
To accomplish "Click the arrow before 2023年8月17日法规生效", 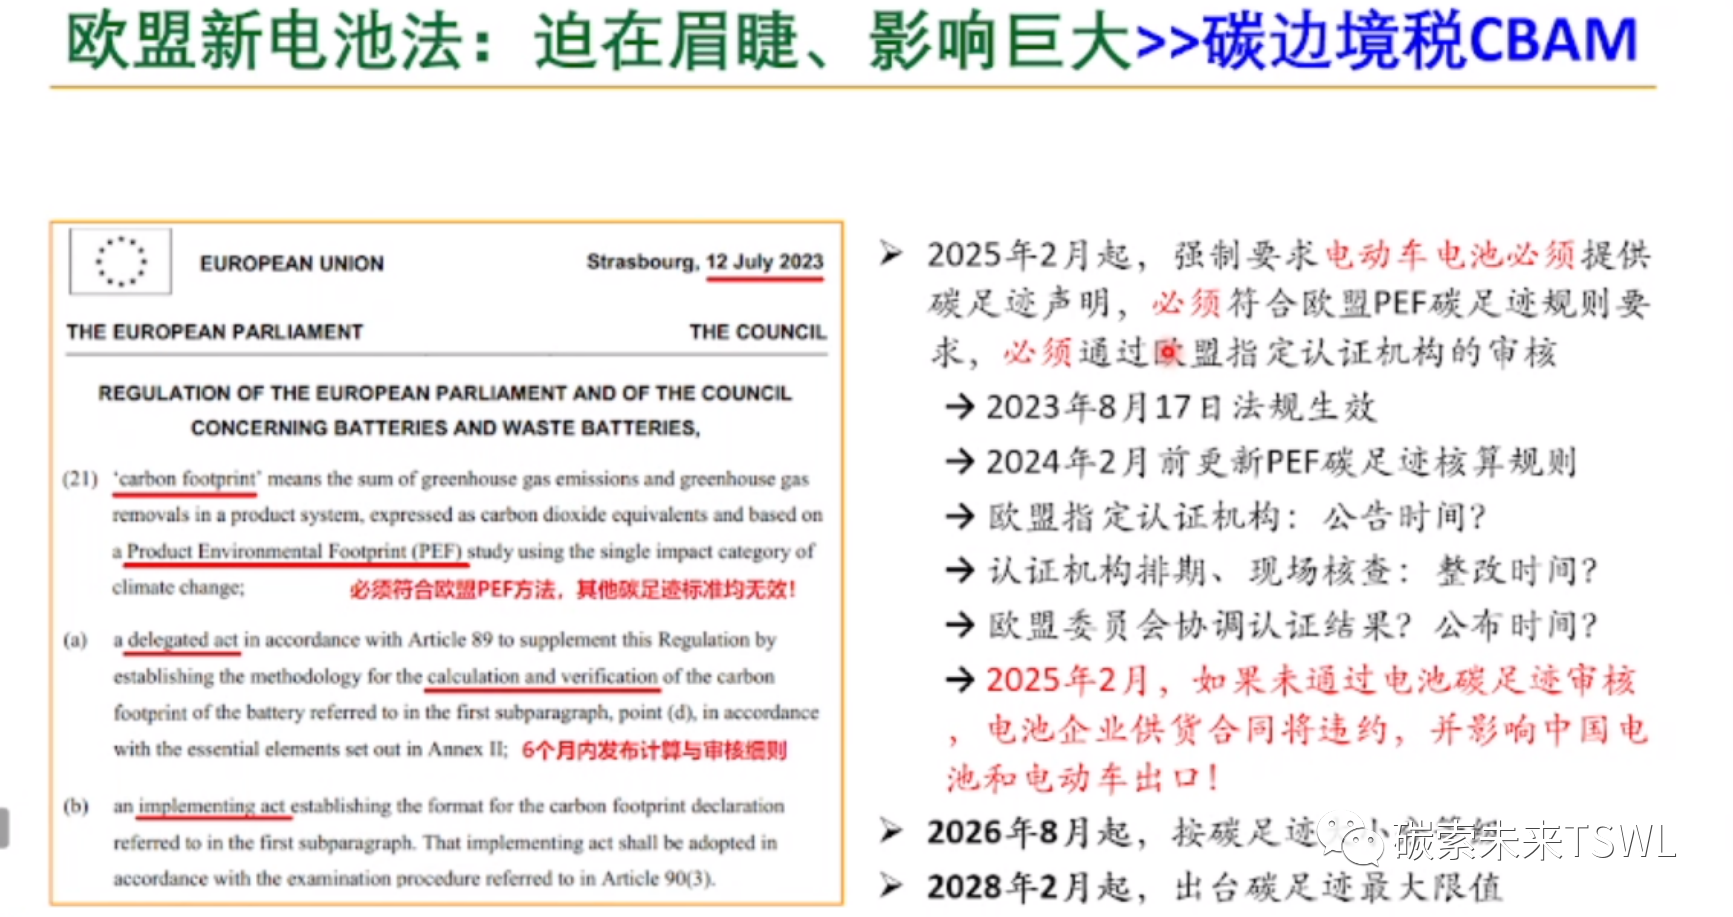I will coord(960,407).
